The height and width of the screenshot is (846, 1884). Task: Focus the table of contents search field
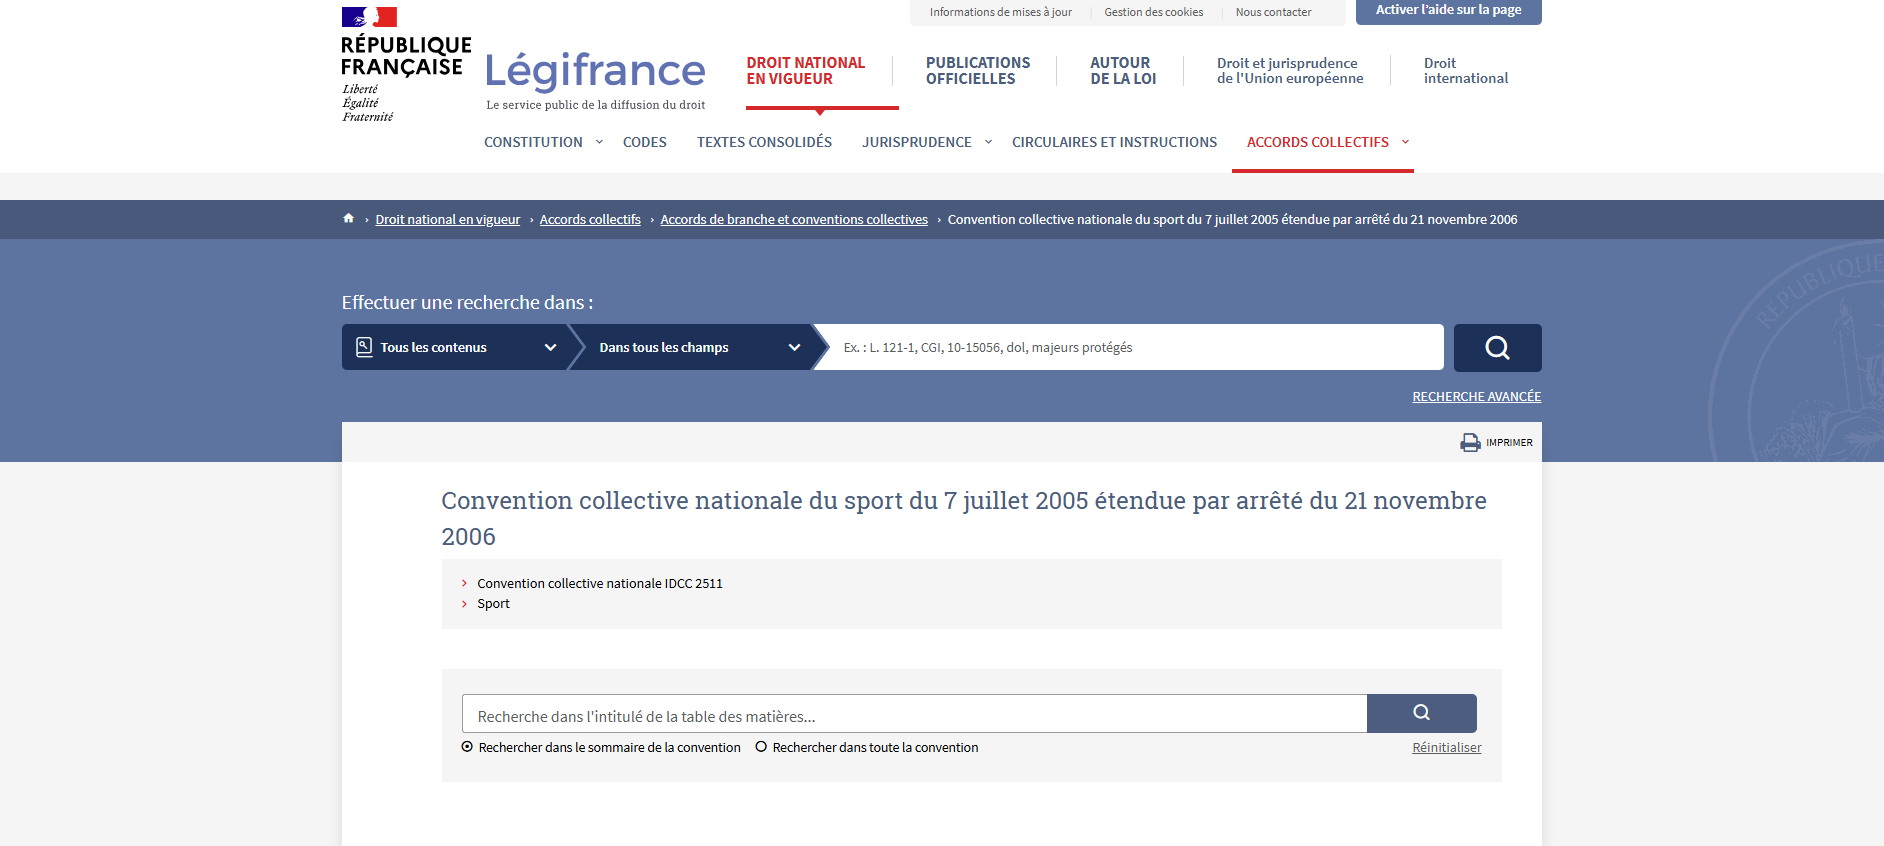tap(914, 714)
